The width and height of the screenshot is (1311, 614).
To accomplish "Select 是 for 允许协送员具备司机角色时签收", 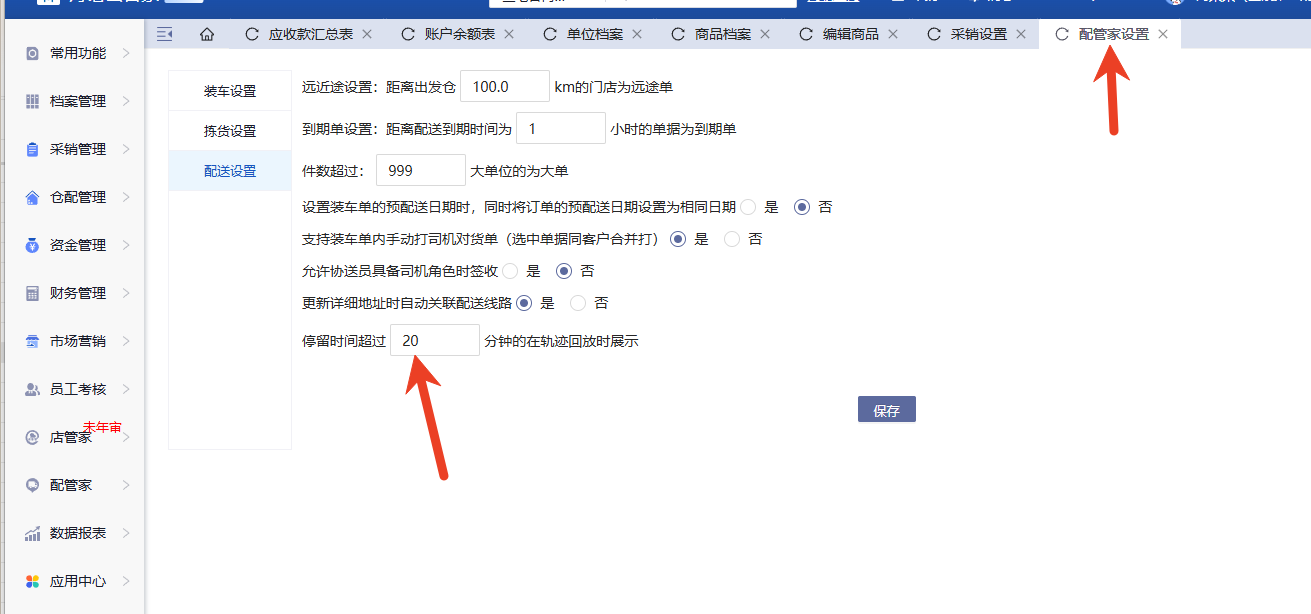I will point(511,271).
